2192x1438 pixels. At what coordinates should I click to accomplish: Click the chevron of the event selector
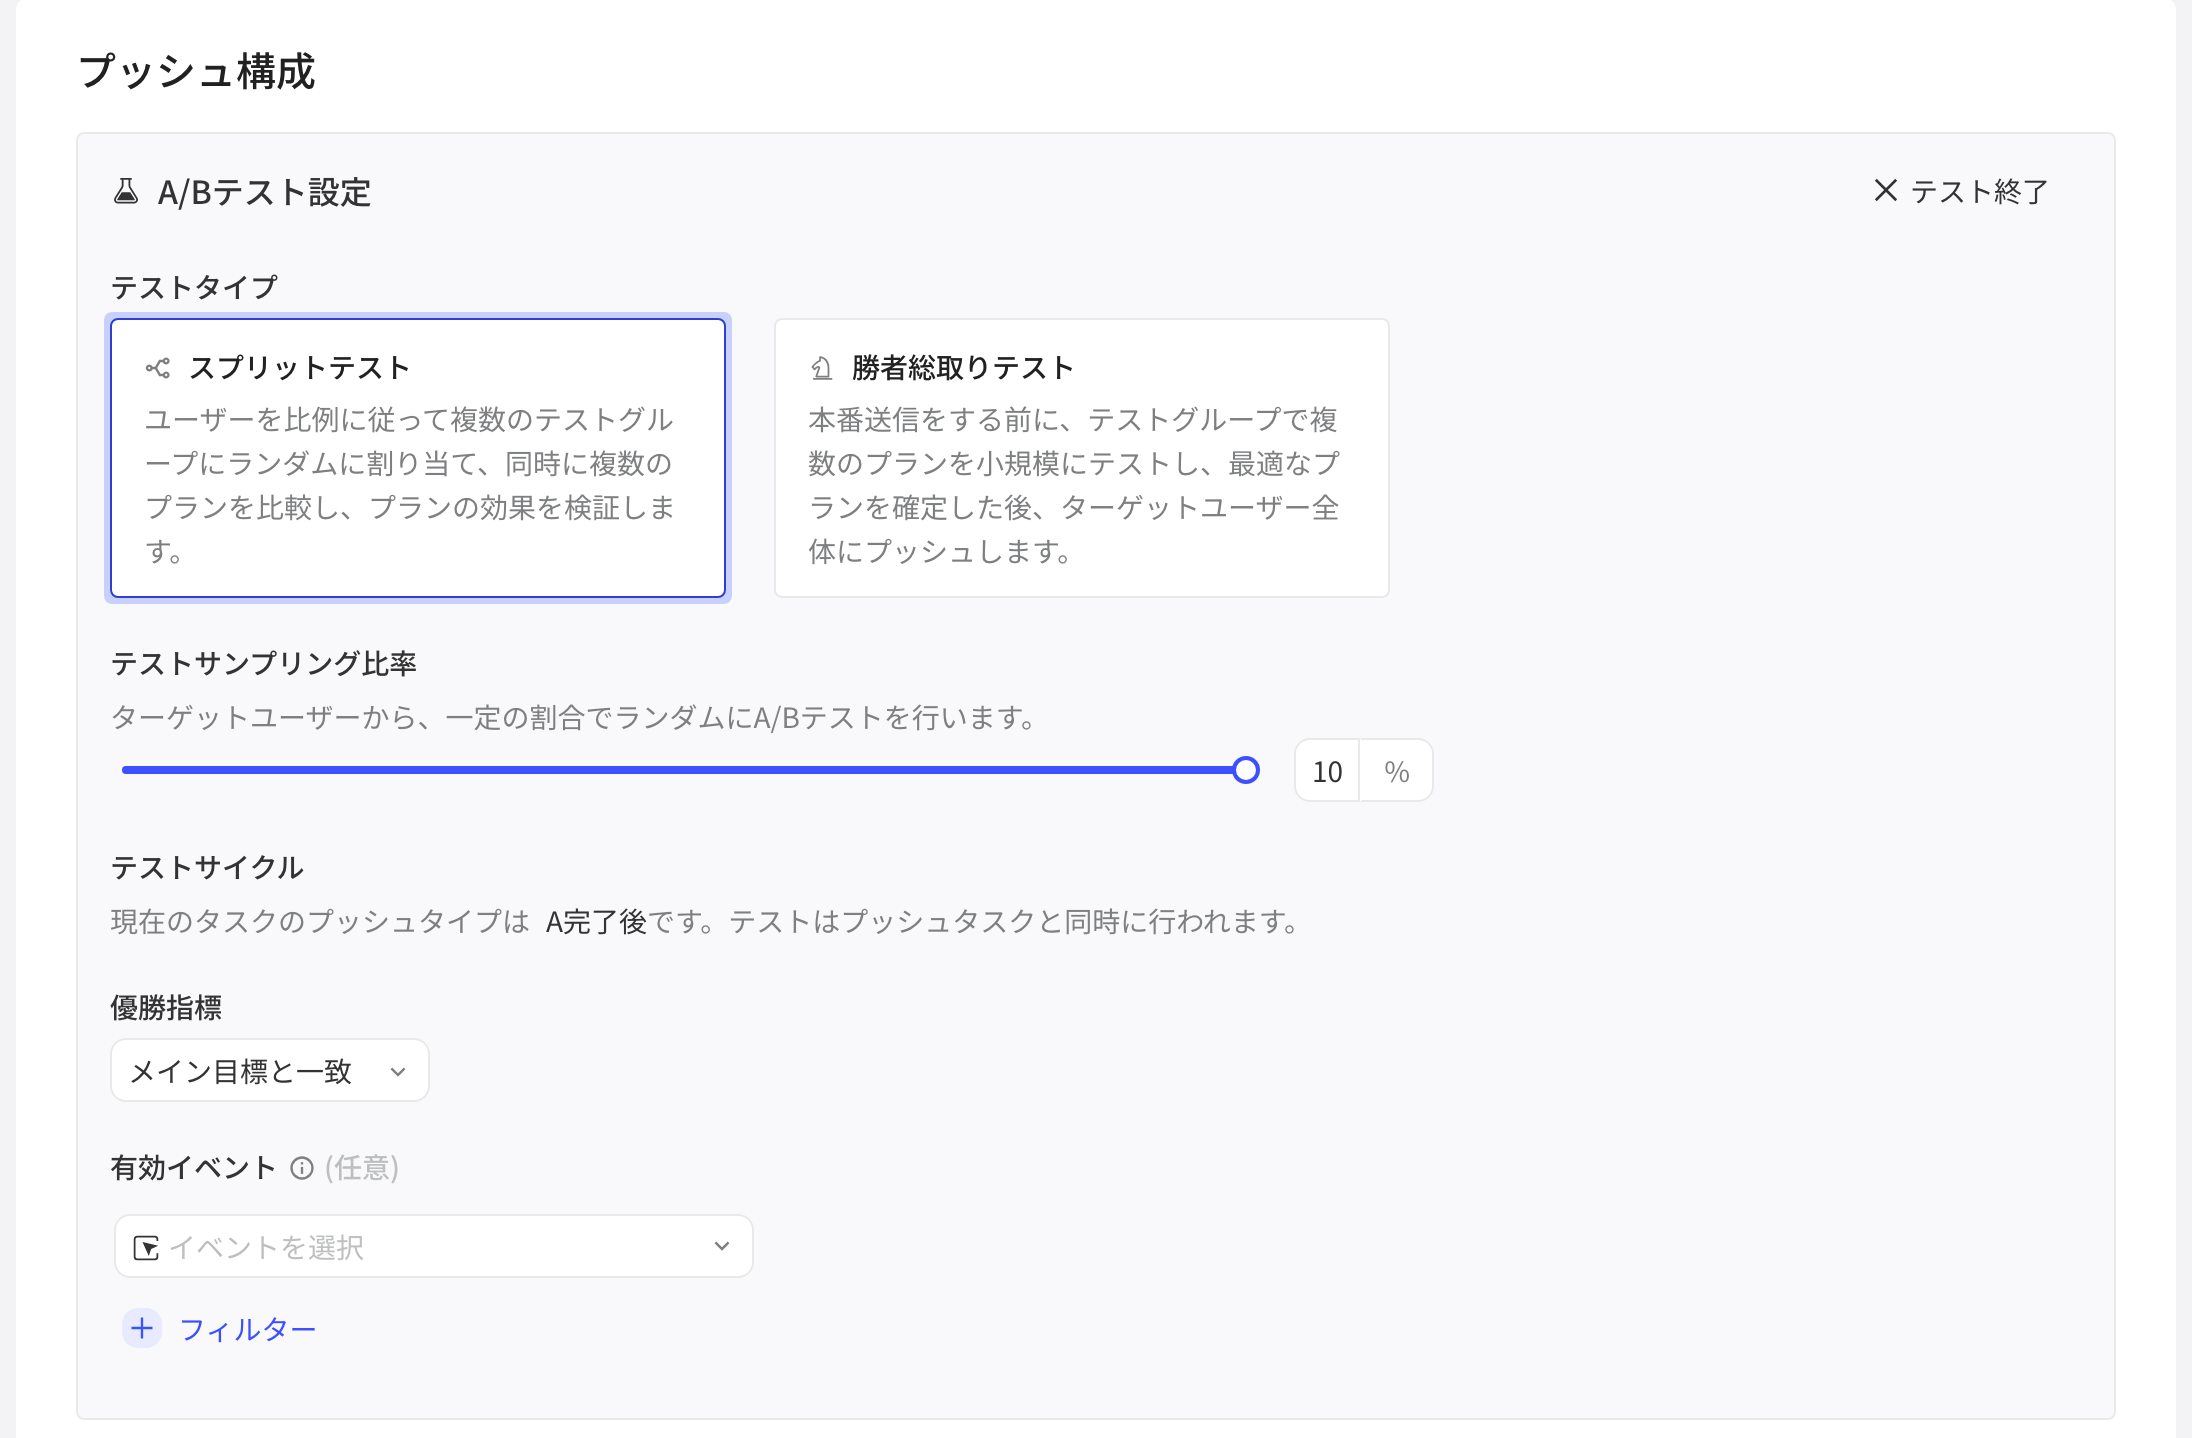coord(722,1246)
